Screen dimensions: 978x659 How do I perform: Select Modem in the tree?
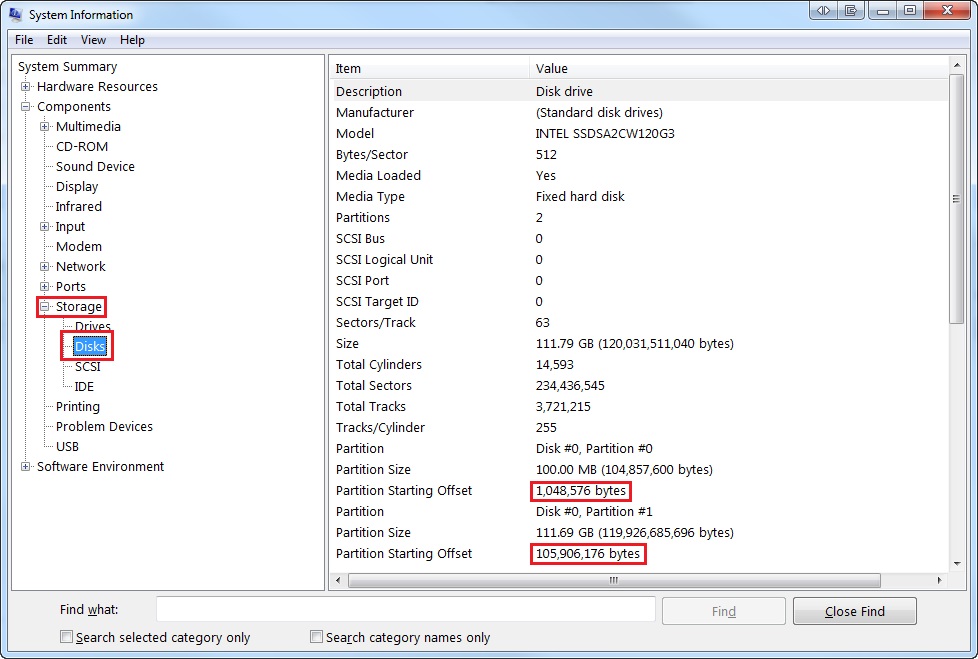(79, 246)
